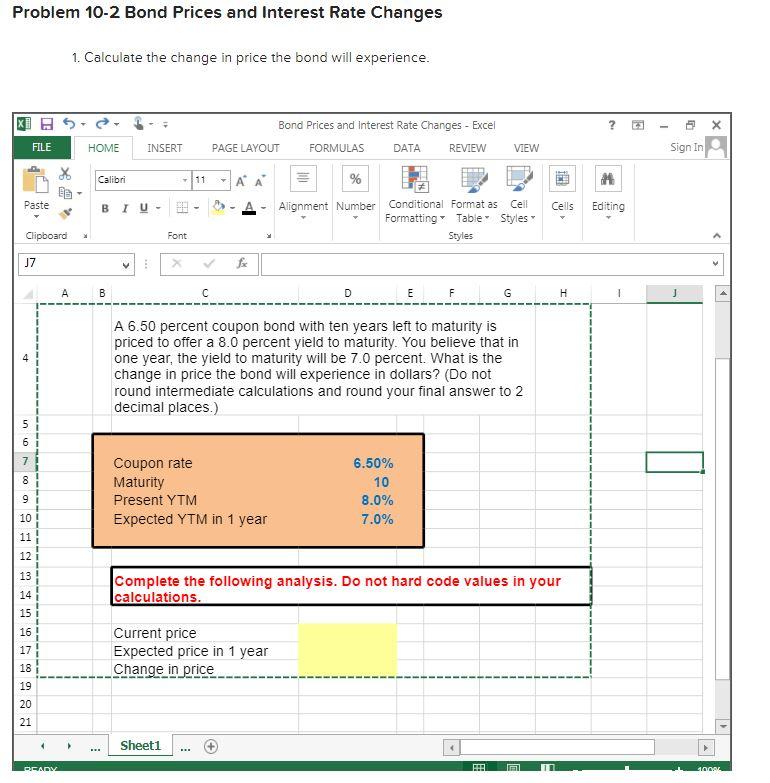Click the Undo arrow icon
Screen dimensions: 770x783
coord(69,124)
